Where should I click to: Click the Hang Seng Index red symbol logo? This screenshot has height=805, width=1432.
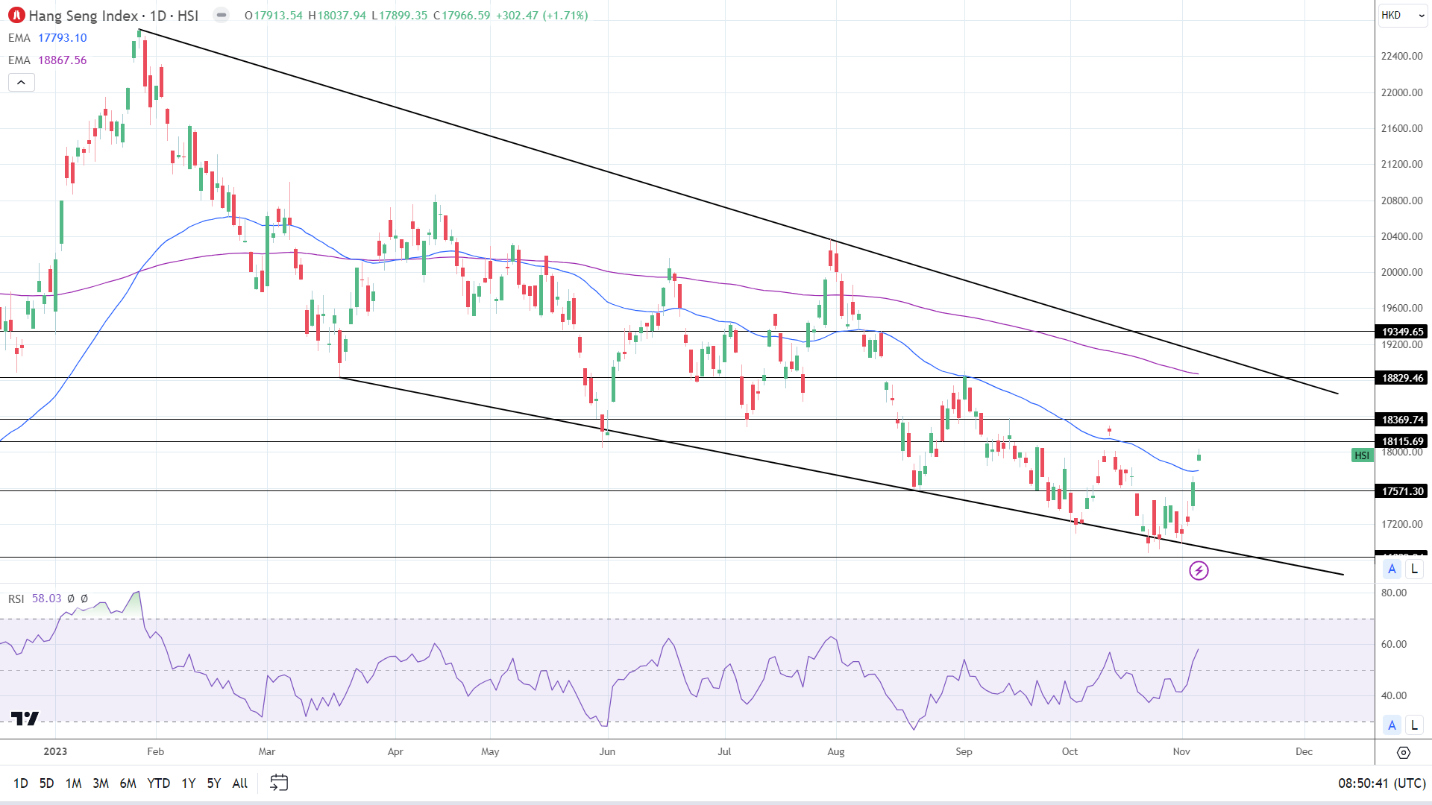pyautogui.click(x=16, y=16)
